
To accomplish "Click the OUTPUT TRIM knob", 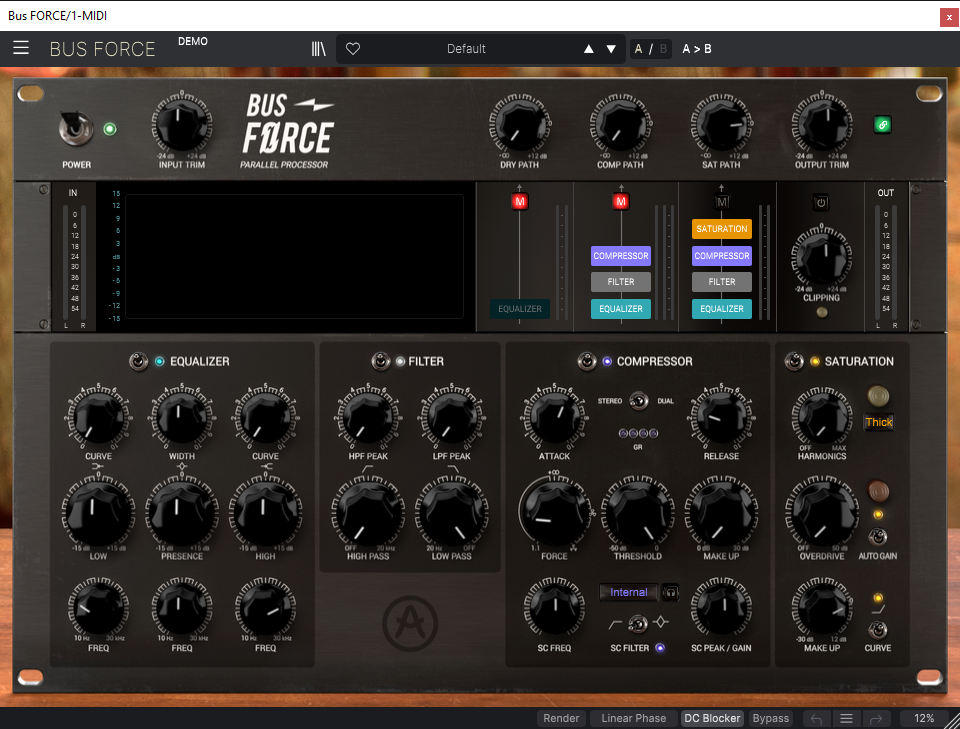I will (822, 125).
